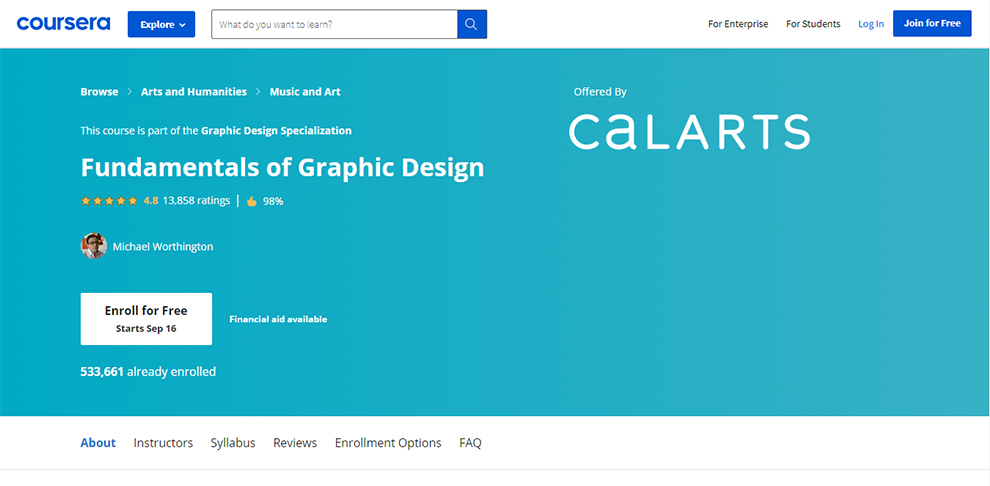Open the For Enterprise link
990x486 pixels.
click(x=738, y=24)
